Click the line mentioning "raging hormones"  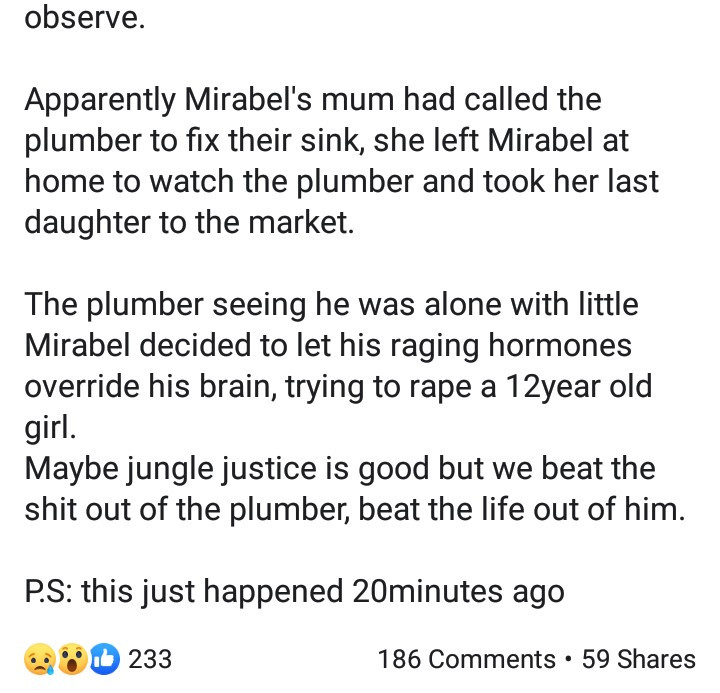[x=328, y=345]
